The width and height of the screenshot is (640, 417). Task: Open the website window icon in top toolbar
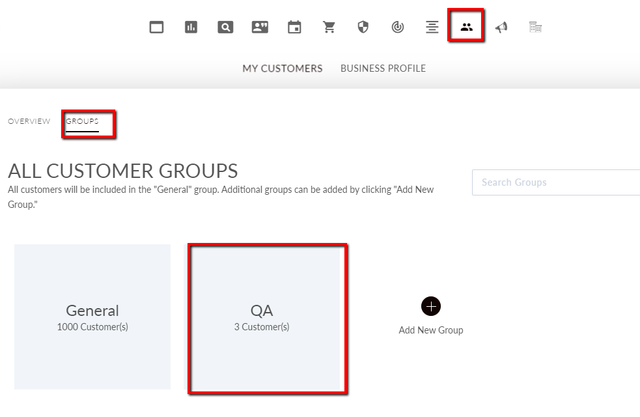(156, 27)
